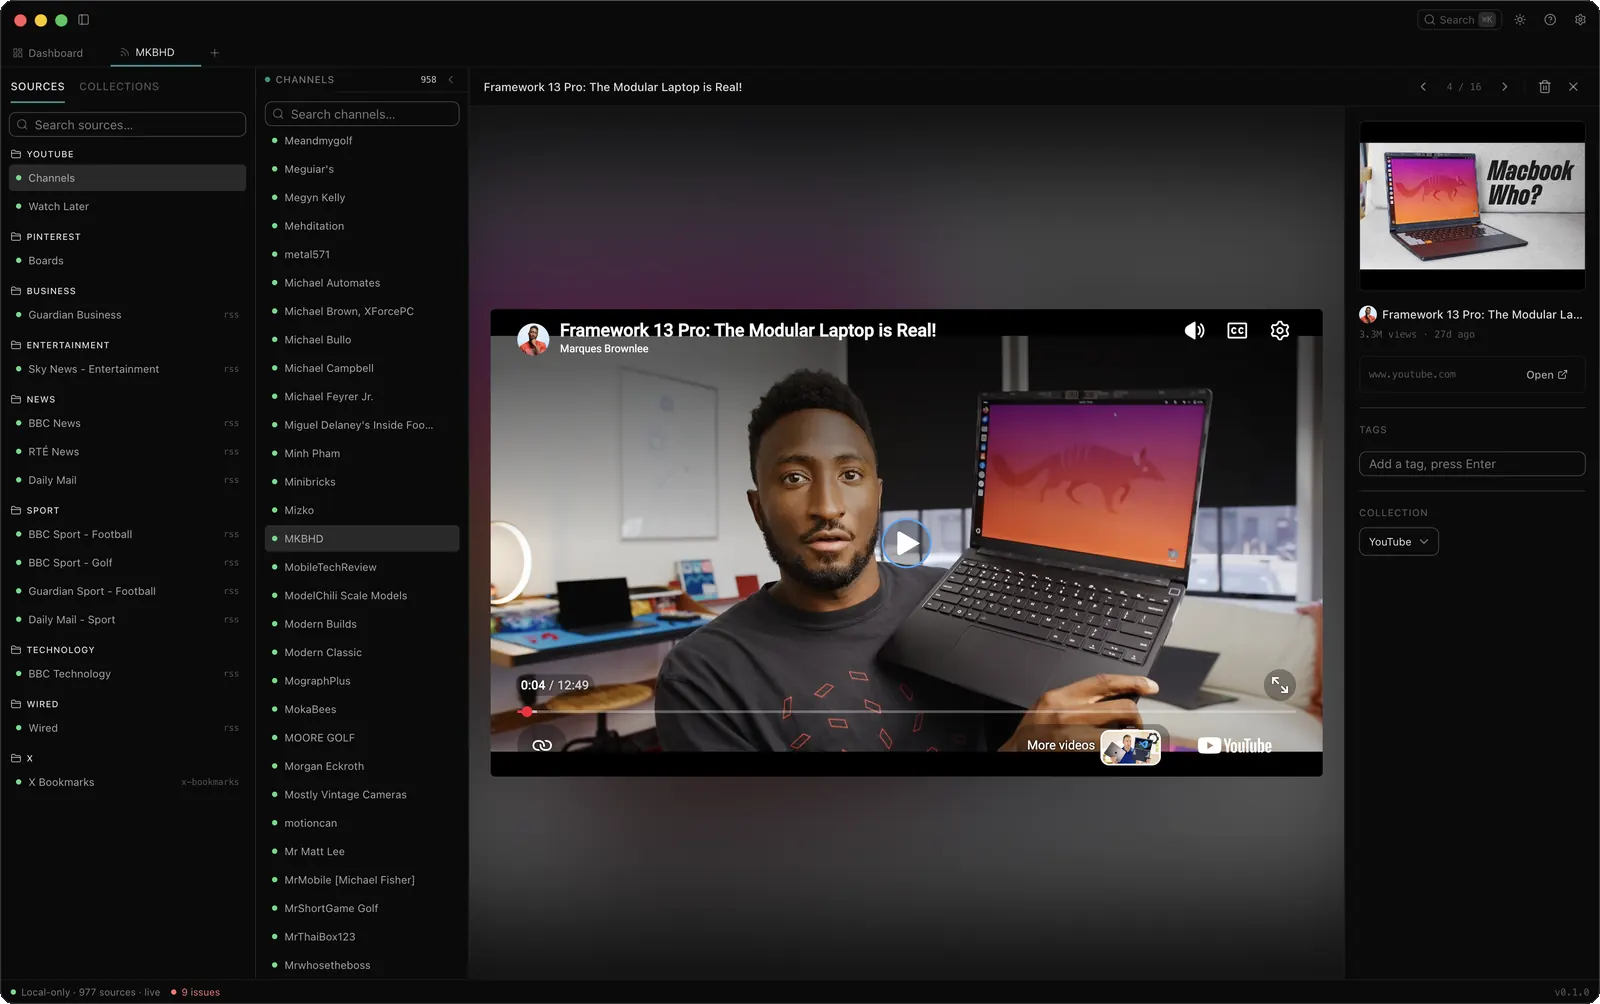Open Watch Later source
The height and width of the screenshot is (1004, 1600).
pyautogui.click(x=127, y=206)
